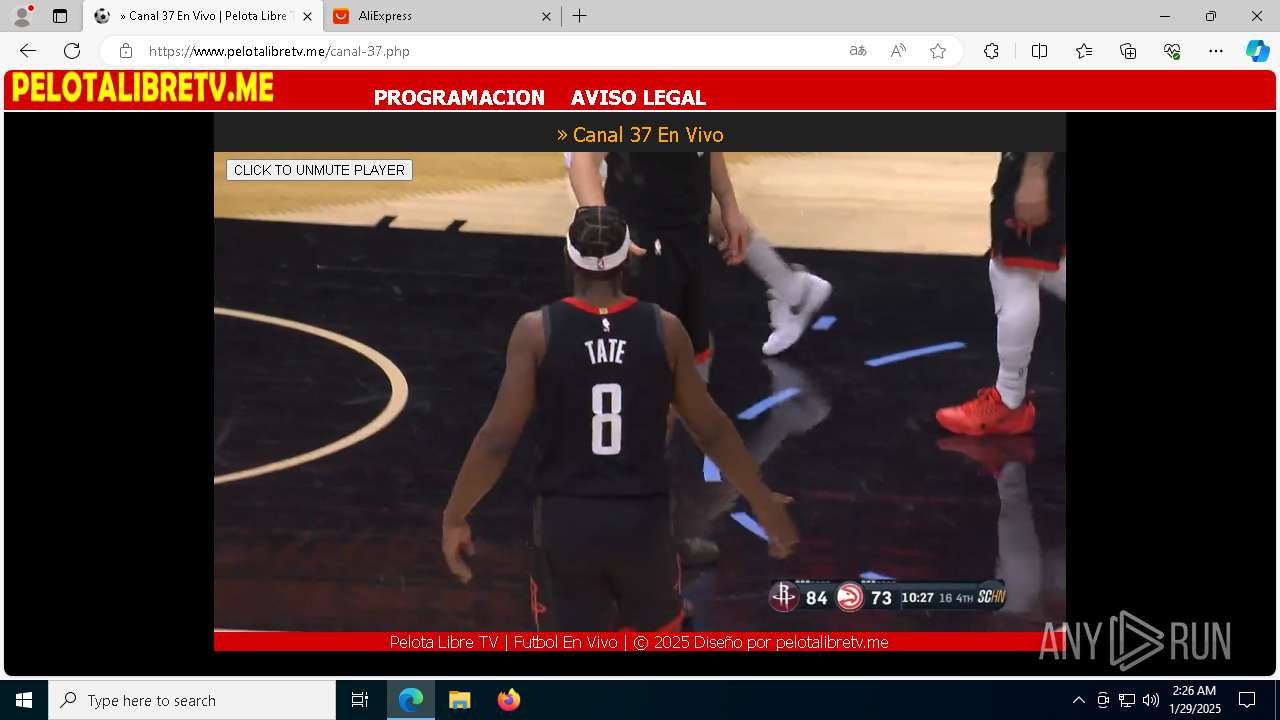Switch to the AliExpress tab
Screen dimensions: 1280x720
click(442, 16)
